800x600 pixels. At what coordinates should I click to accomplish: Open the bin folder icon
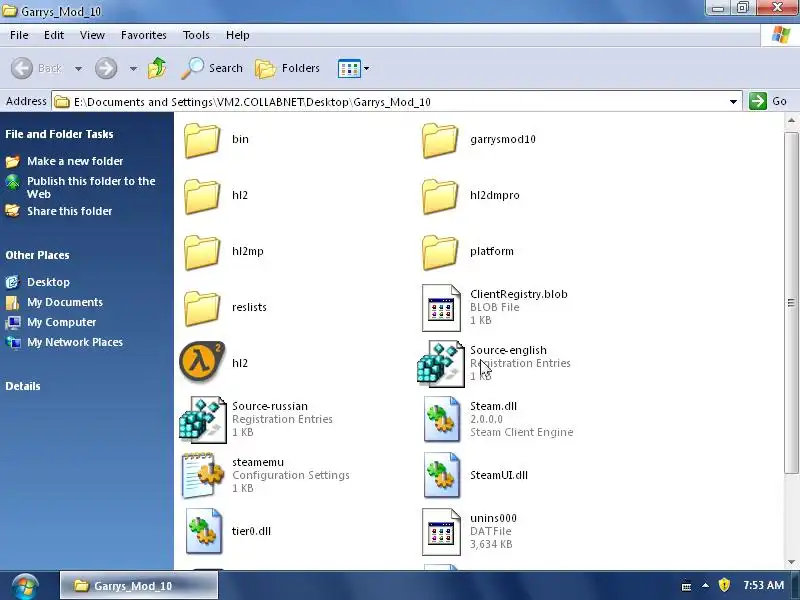pyautogui.click(x=202, y=140)
